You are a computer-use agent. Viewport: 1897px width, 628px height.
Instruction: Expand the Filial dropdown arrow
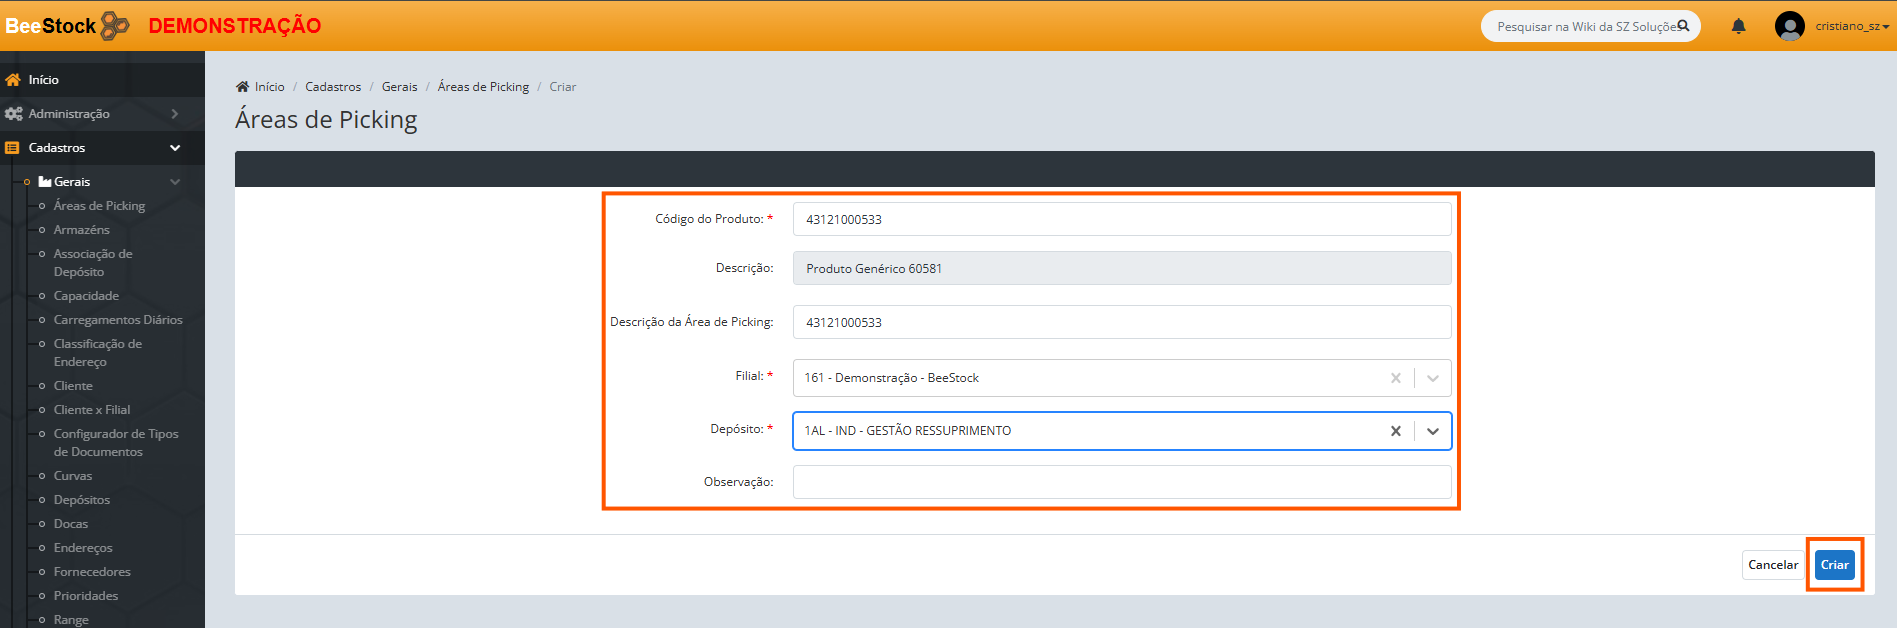coord(1432,378)
